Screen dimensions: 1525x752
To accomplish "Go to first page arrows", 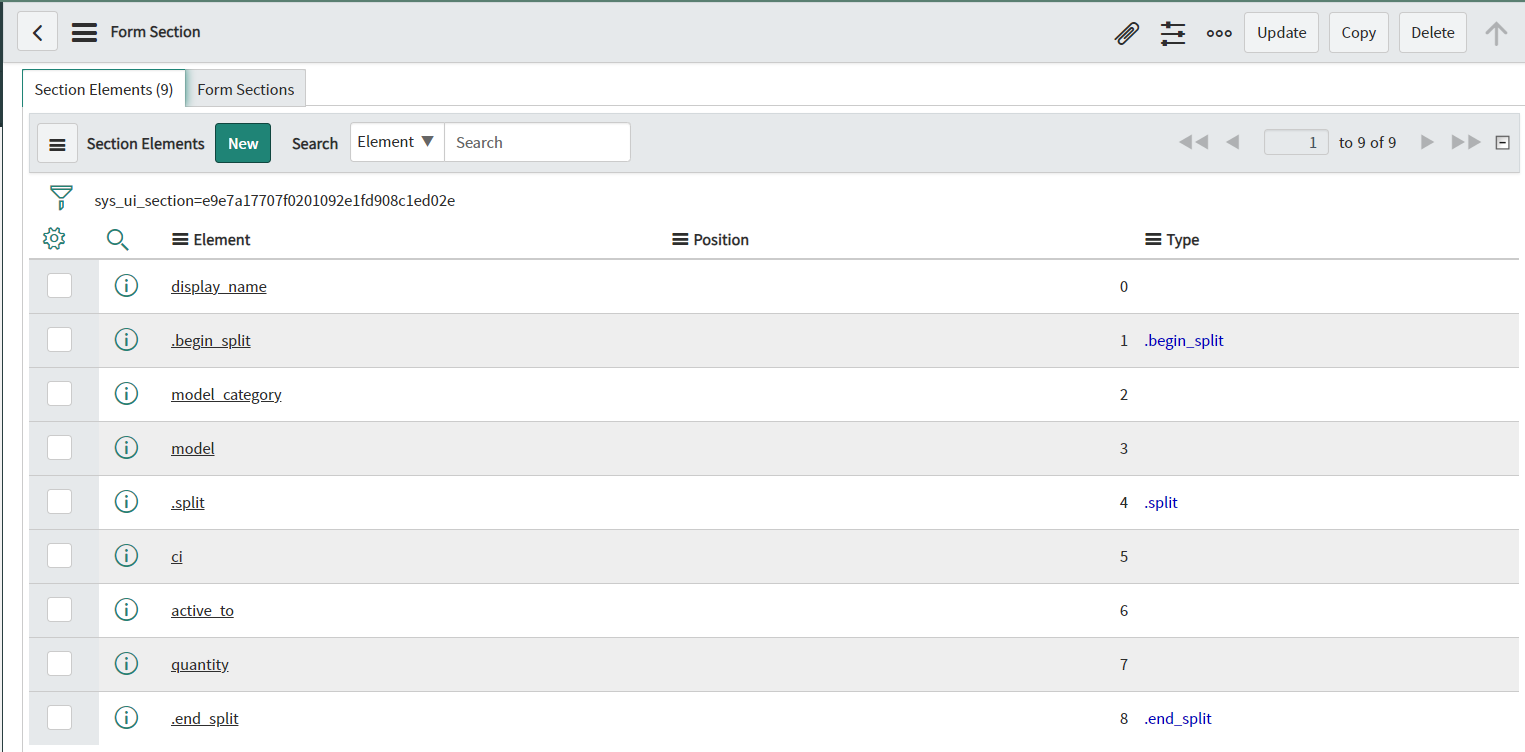I will point(1194,142).
